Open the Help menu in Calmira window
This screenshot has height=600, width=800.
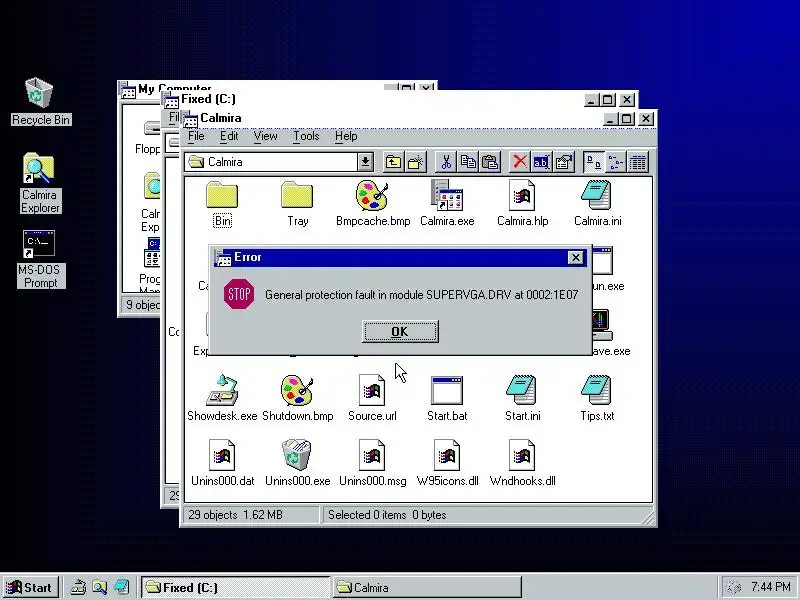pos(346,136)
